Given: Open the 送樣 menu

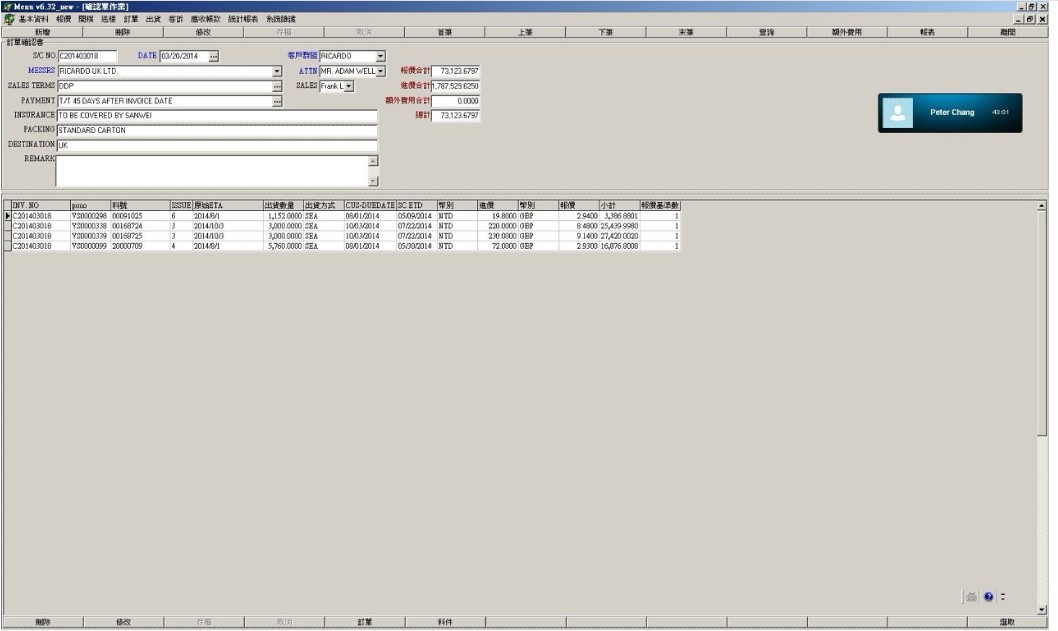Looking at the screenshot, I should click(109, 19).
